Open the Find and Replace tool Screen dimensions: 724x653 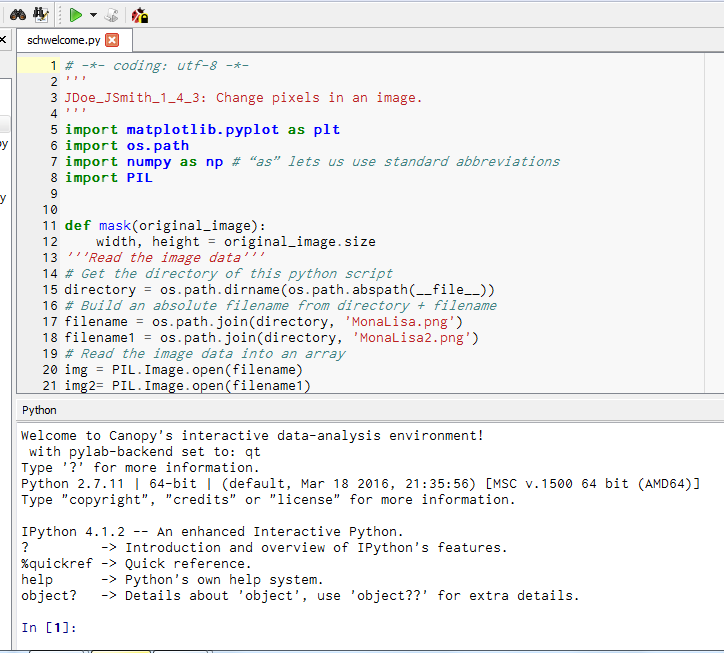pyautogui.click(x=40, y=14)
